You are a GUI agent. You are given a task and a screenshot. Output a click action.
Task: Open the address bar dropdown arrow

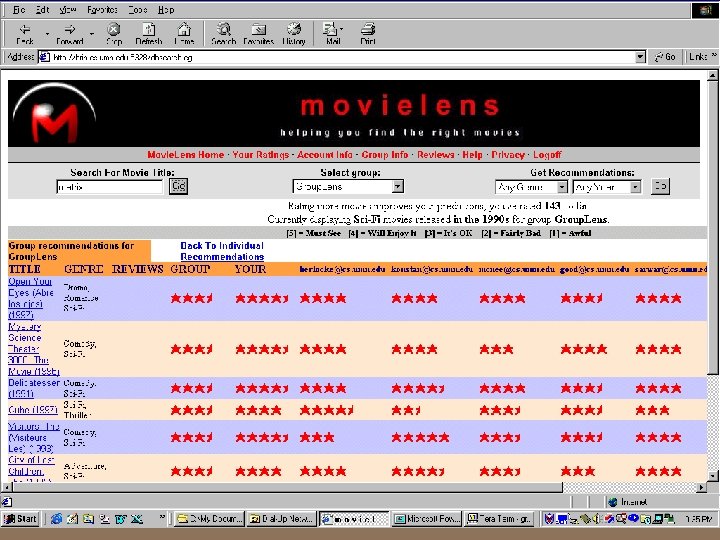pos(640,57)
